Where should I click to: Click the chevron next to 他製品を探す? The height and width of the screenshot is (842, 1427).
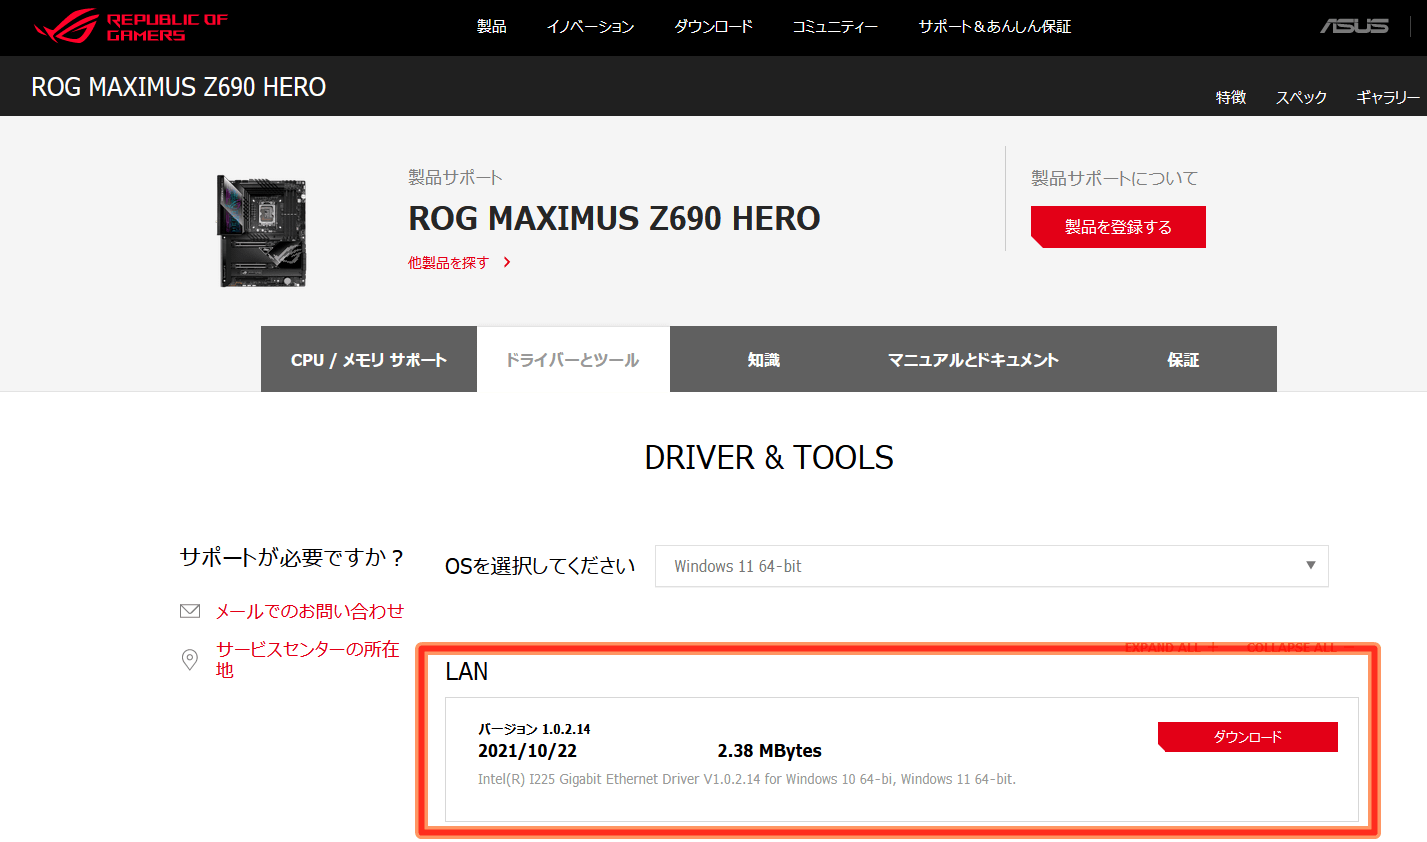click(x=507, y=262)
